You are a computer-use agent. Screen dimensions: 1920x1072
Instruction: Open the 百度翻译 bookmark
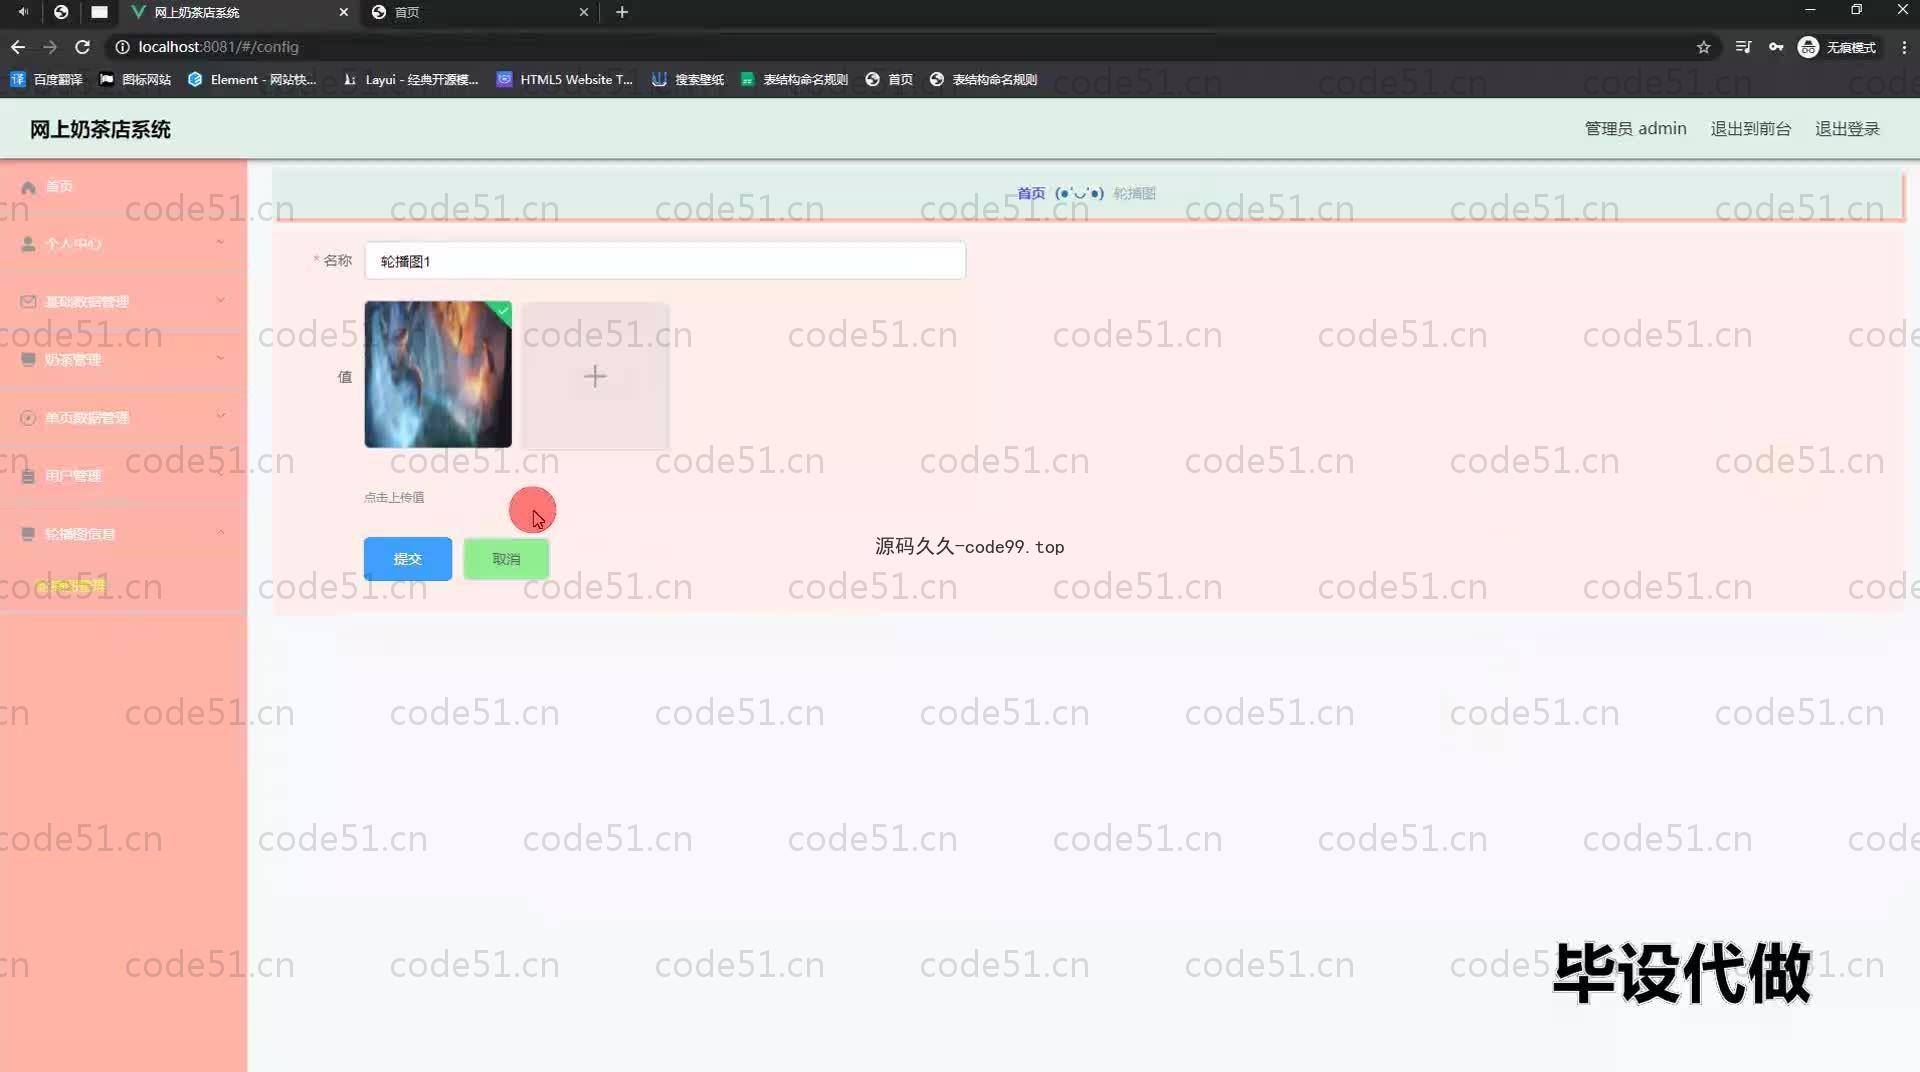[46, 79]
